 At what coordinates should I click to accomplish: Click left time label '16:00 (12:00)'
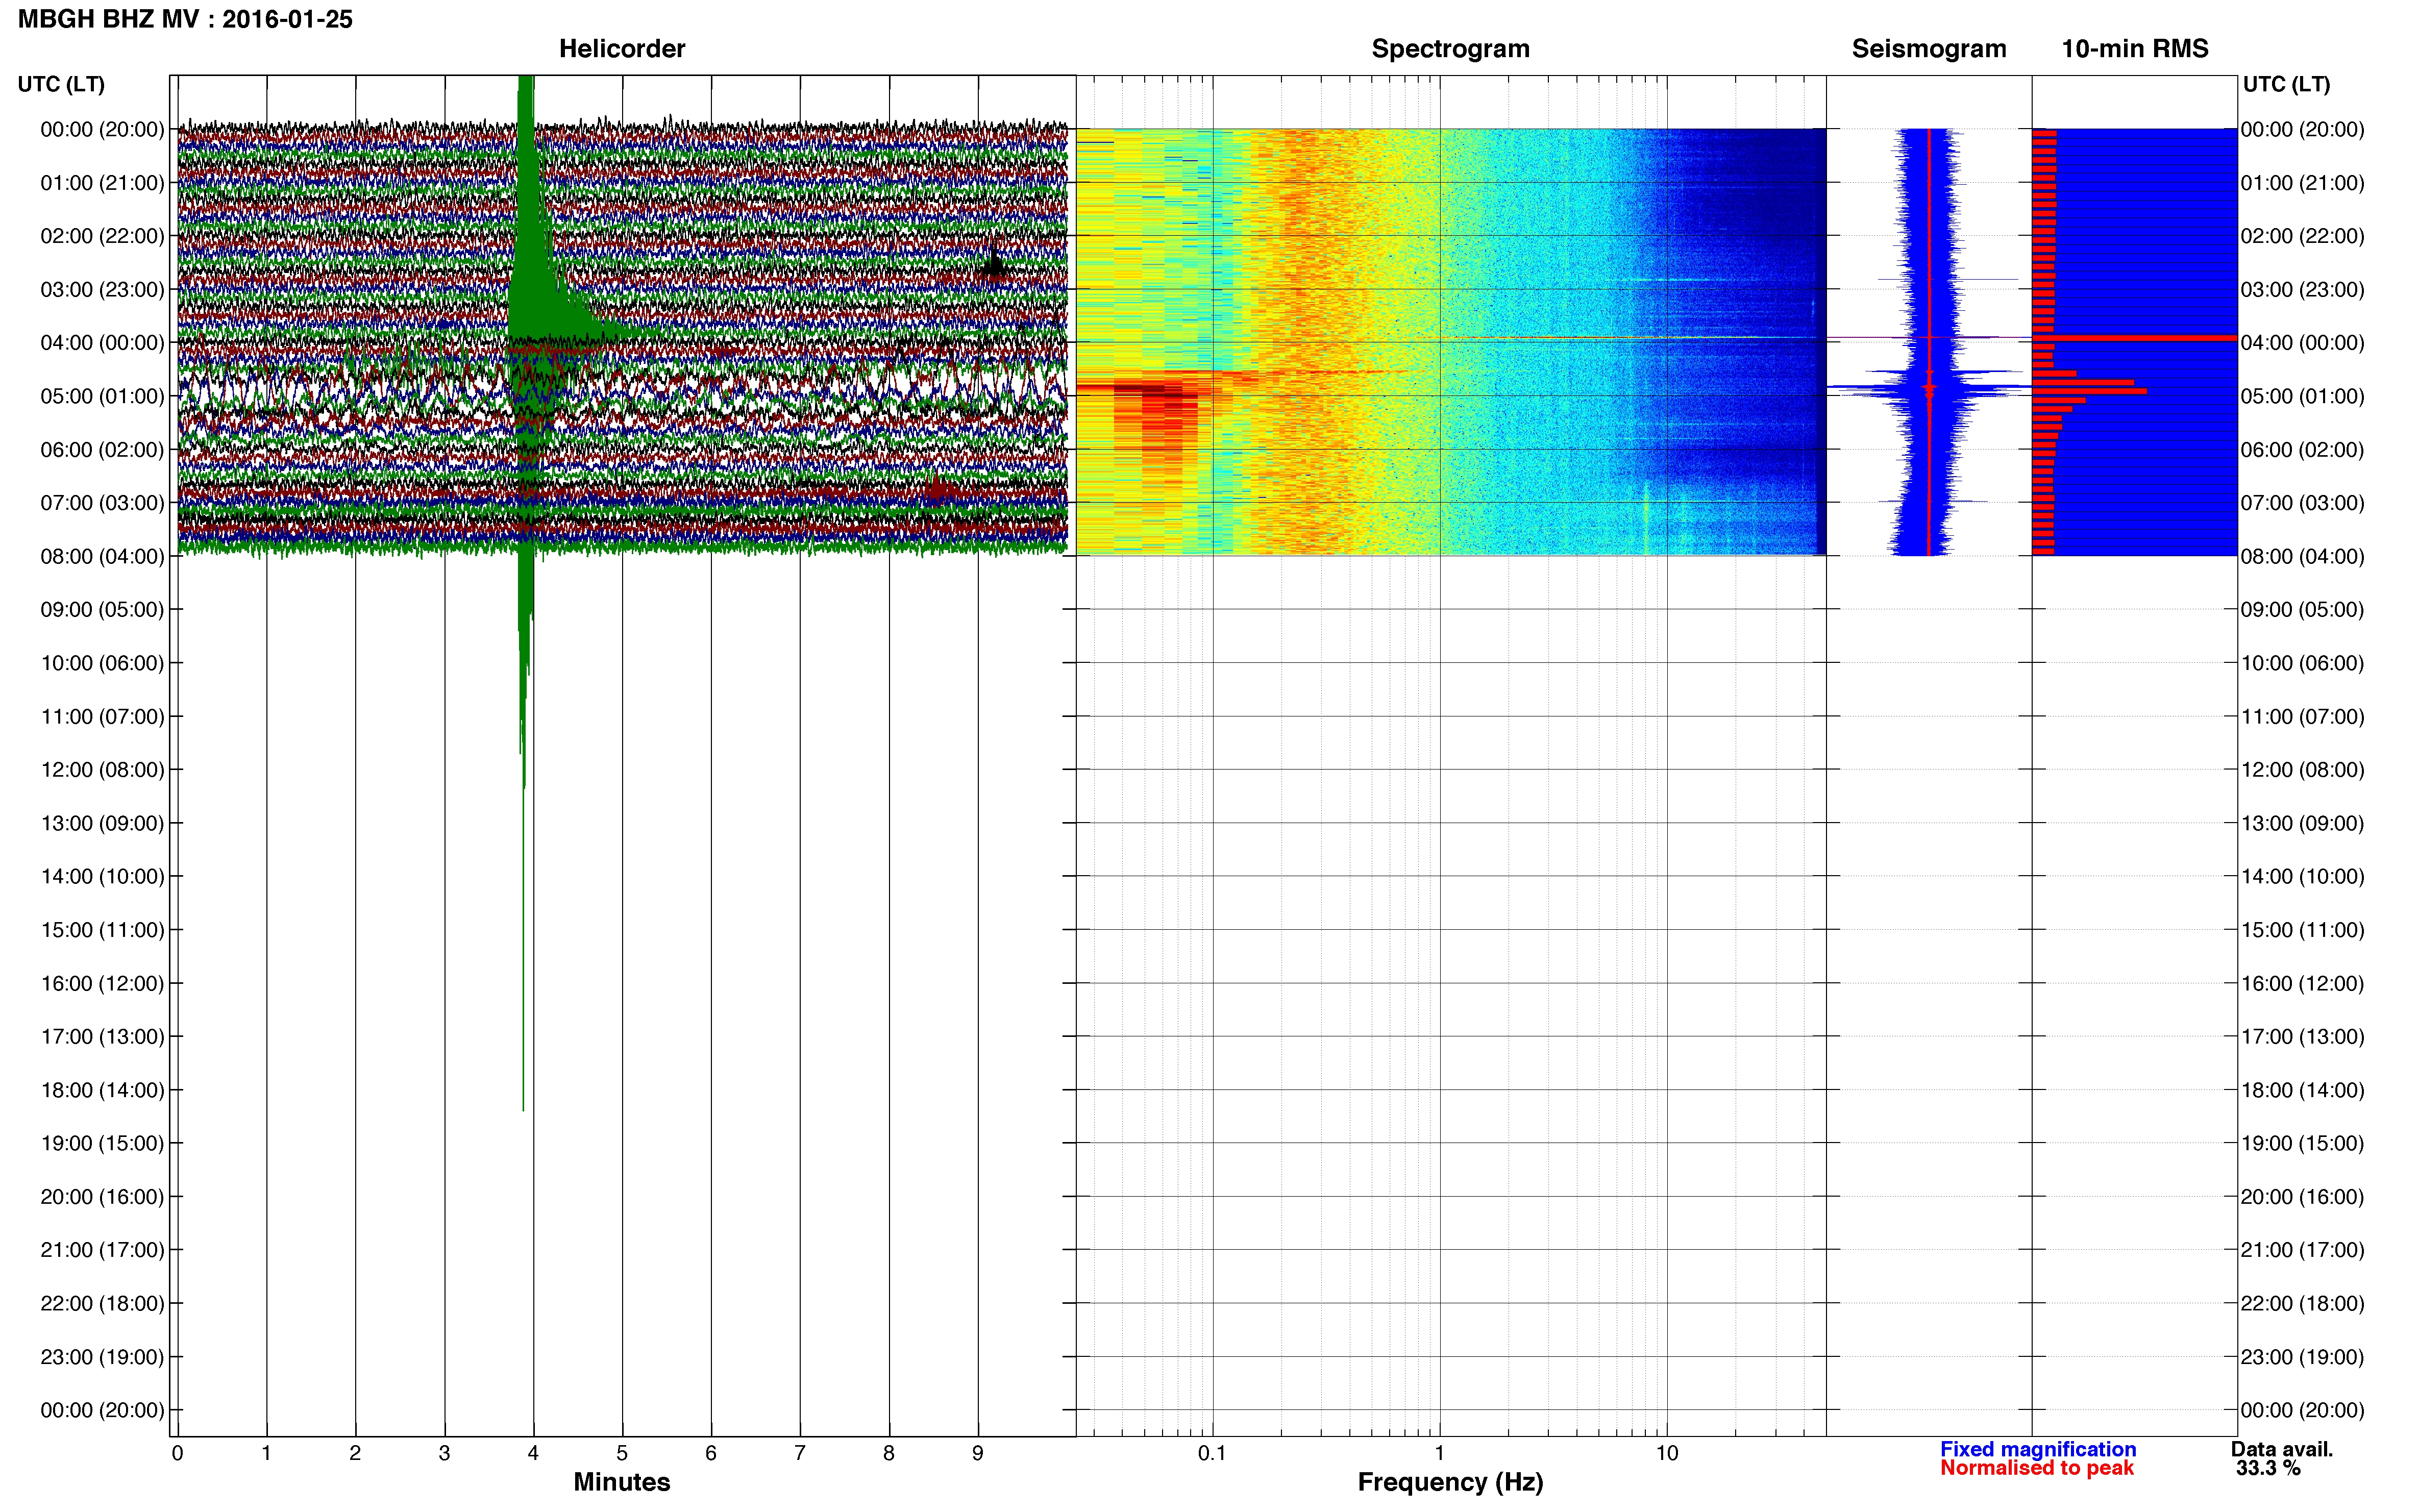click(x=102, y=983)
